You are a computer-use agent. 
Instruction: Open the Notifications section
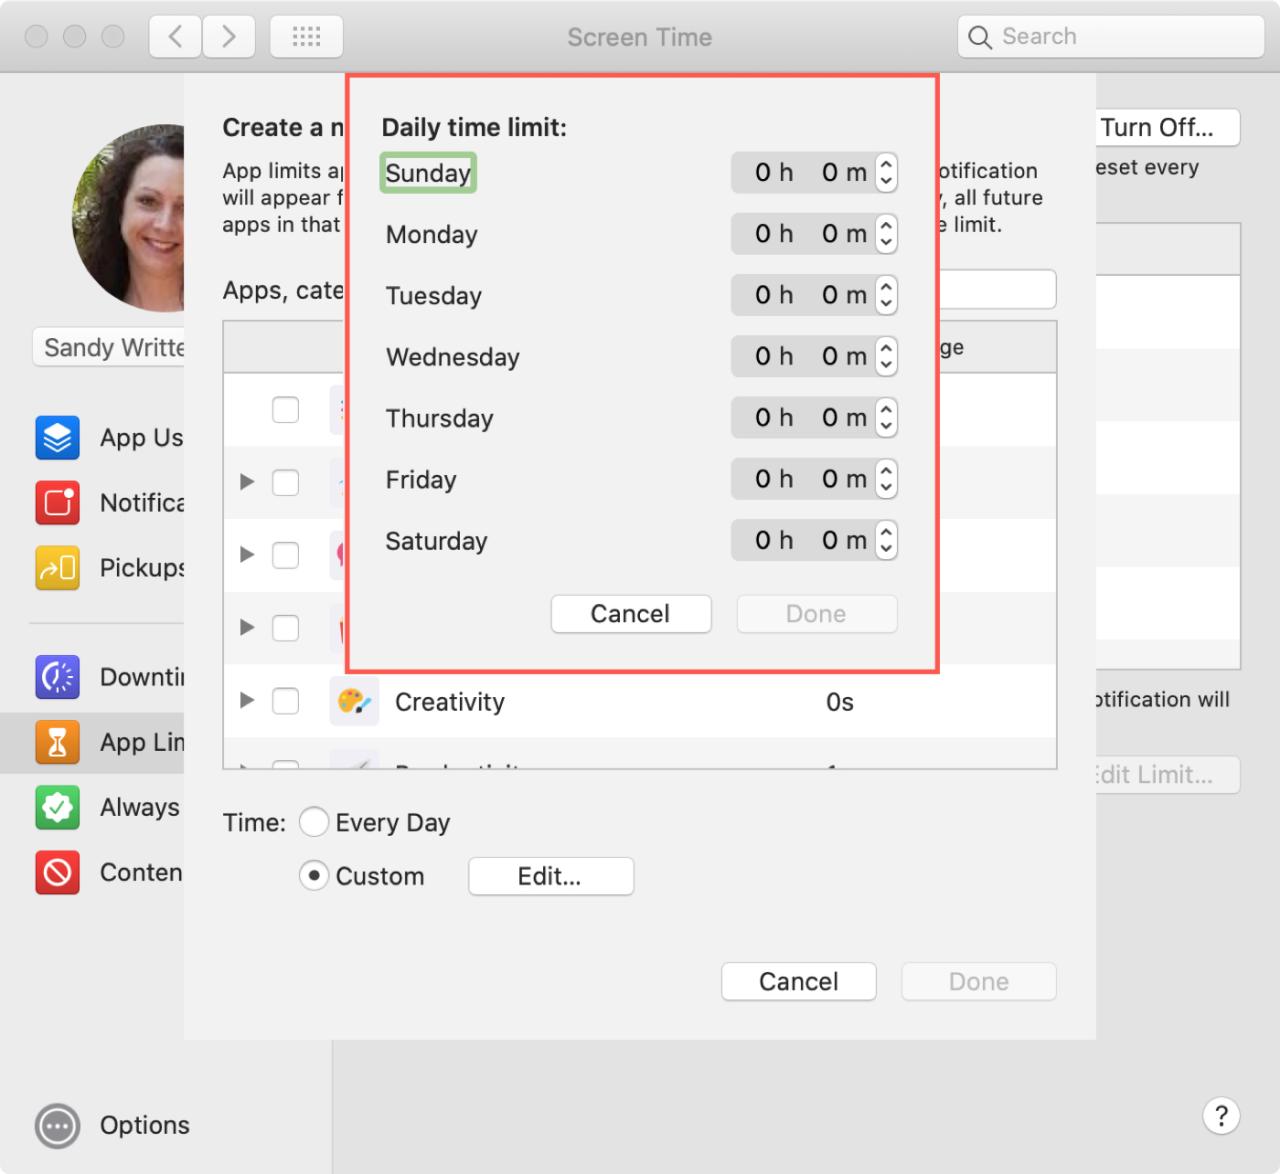[x=57, y=503]
